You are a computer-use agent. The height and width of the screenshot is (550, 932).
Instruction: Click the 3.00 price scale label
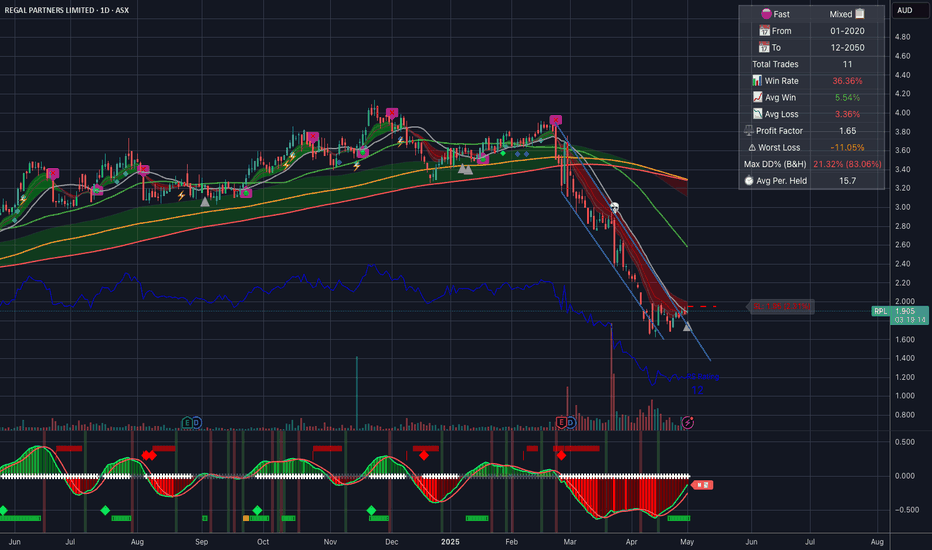coord(902,207)
